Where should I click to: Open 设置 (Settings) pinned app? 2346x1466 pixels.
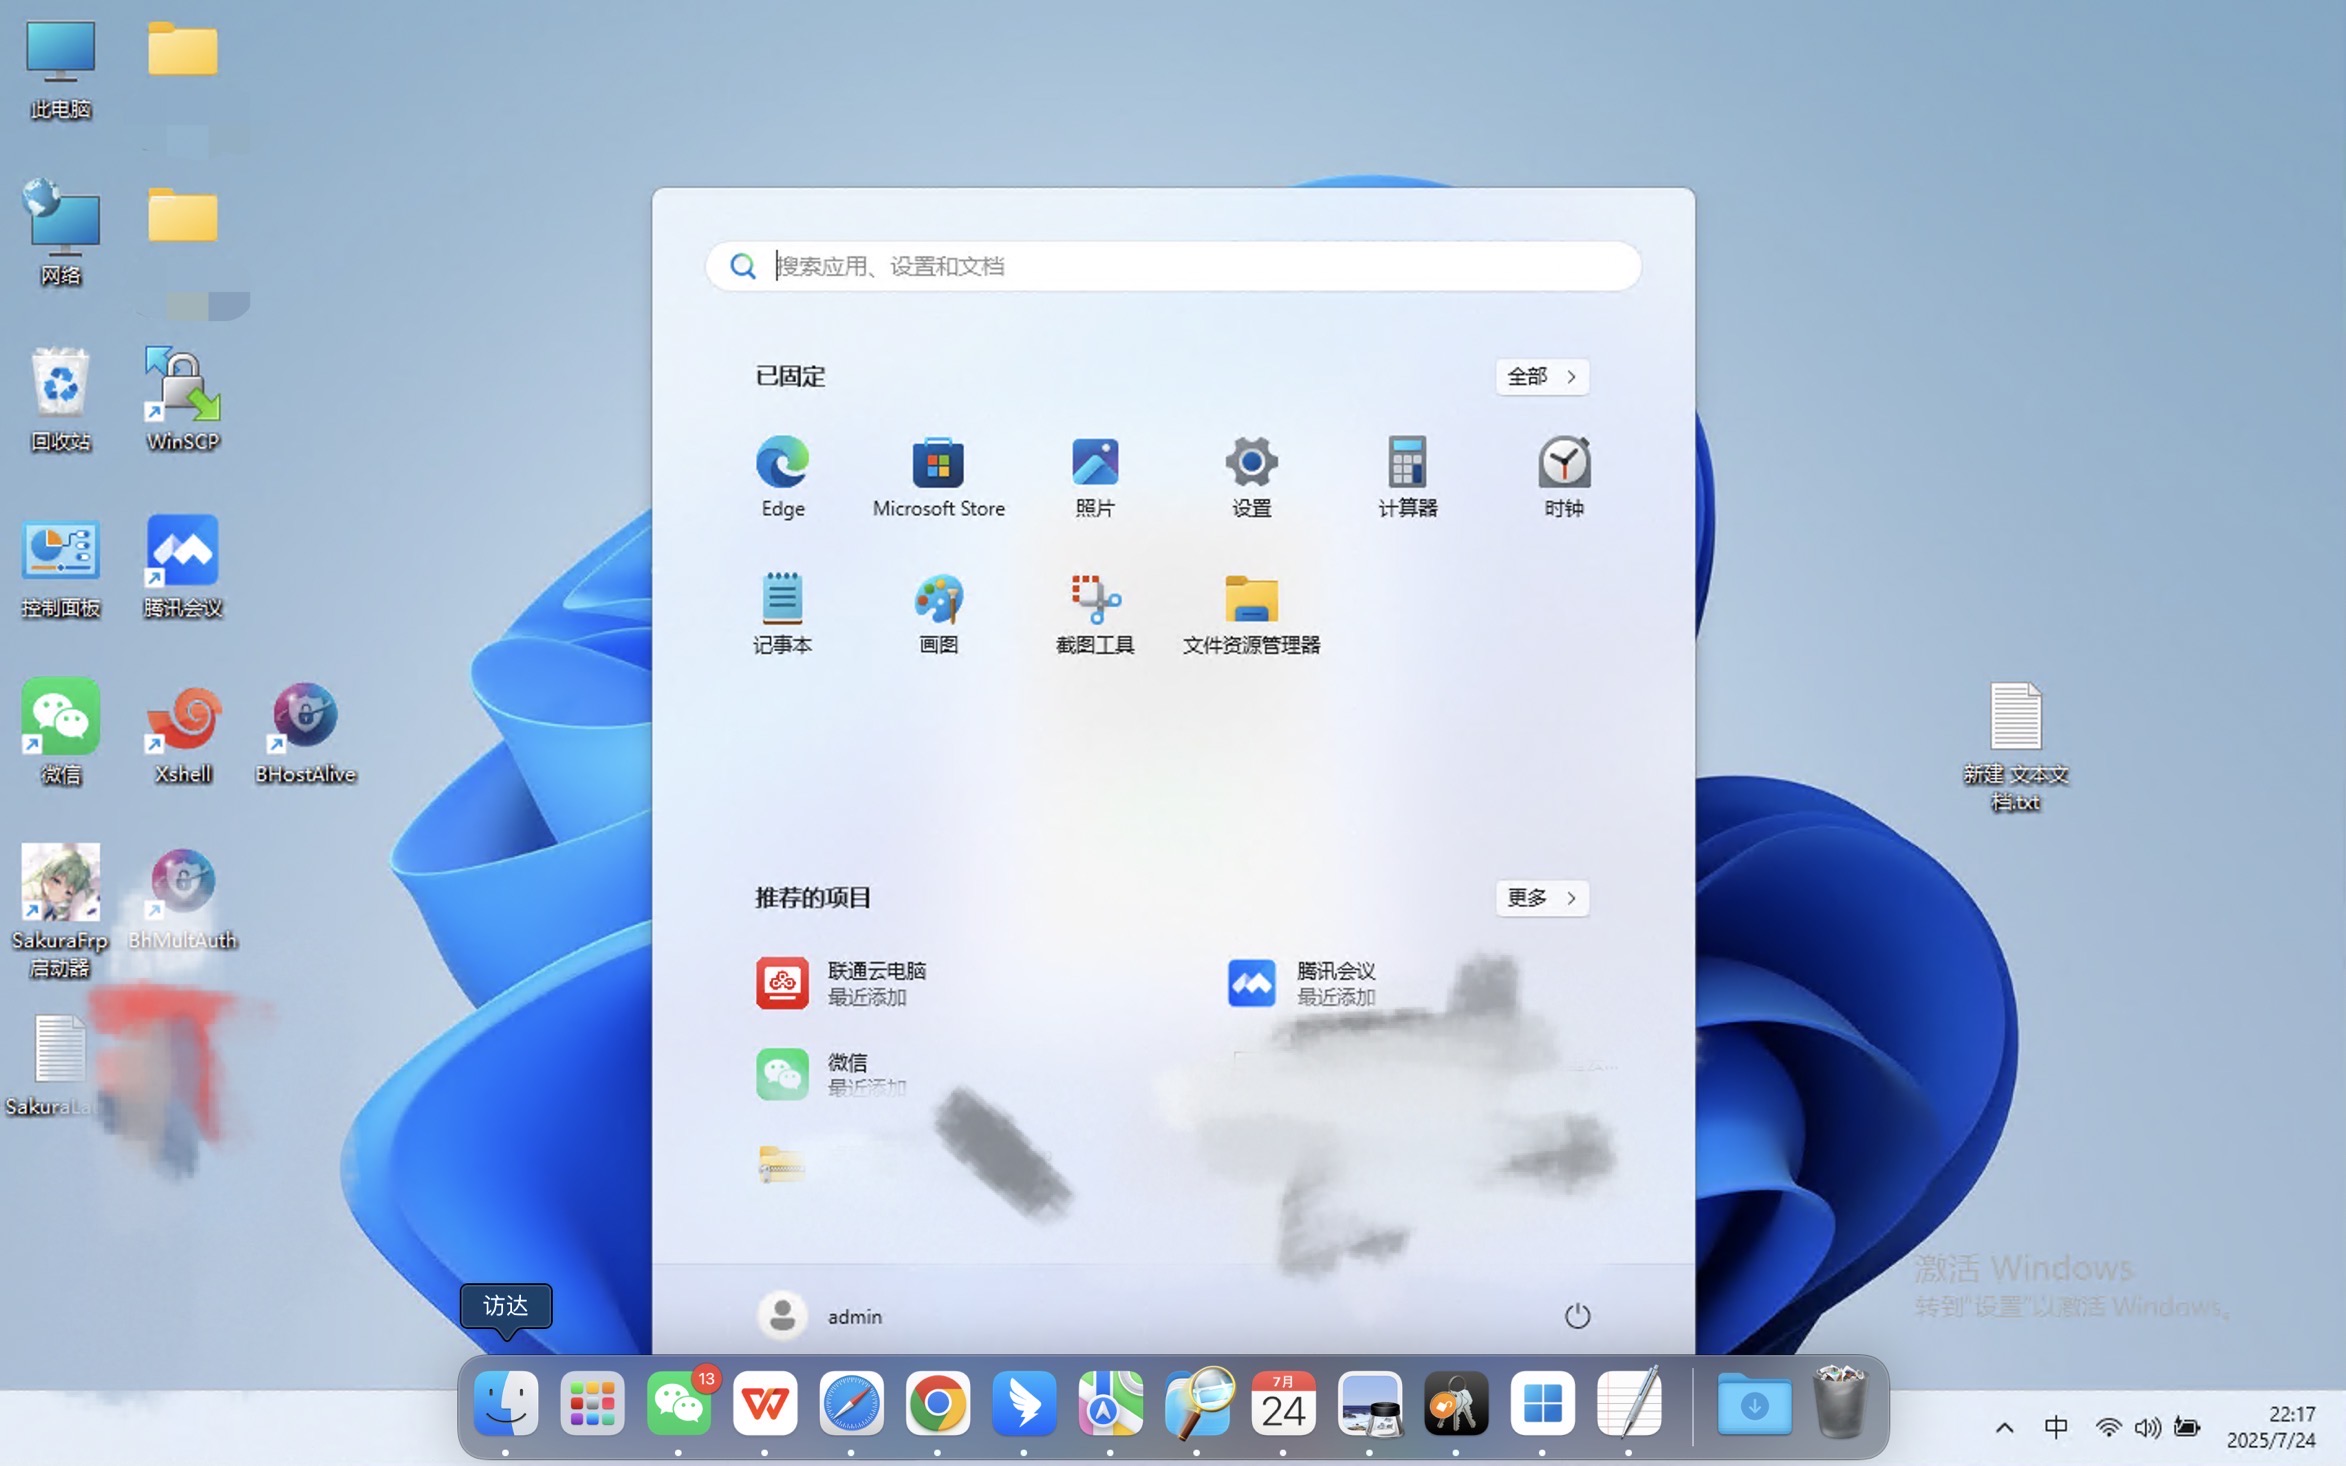[x=1250, y=477]
